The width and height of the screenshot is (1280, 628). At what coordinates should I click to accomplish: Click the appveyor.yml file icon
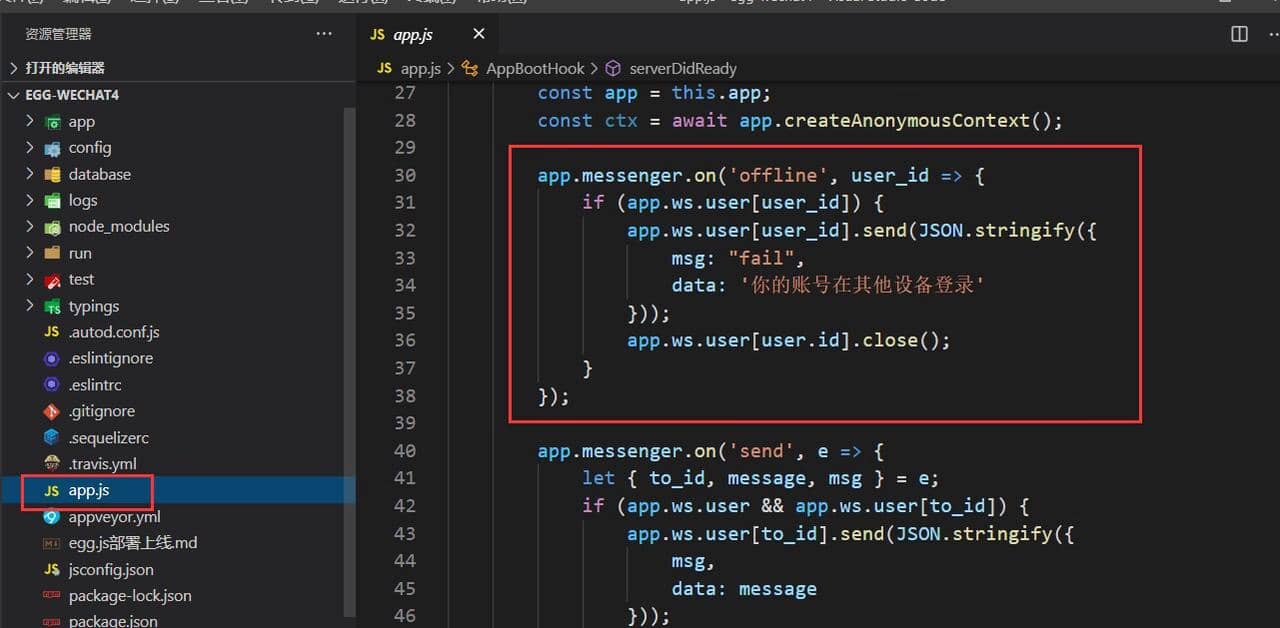(52, 517)
